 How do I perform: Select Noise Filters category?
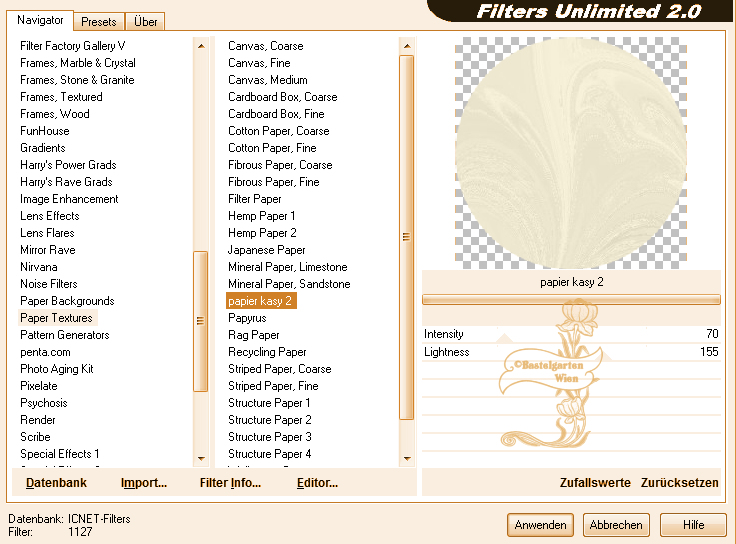click(x=48, y=284)
